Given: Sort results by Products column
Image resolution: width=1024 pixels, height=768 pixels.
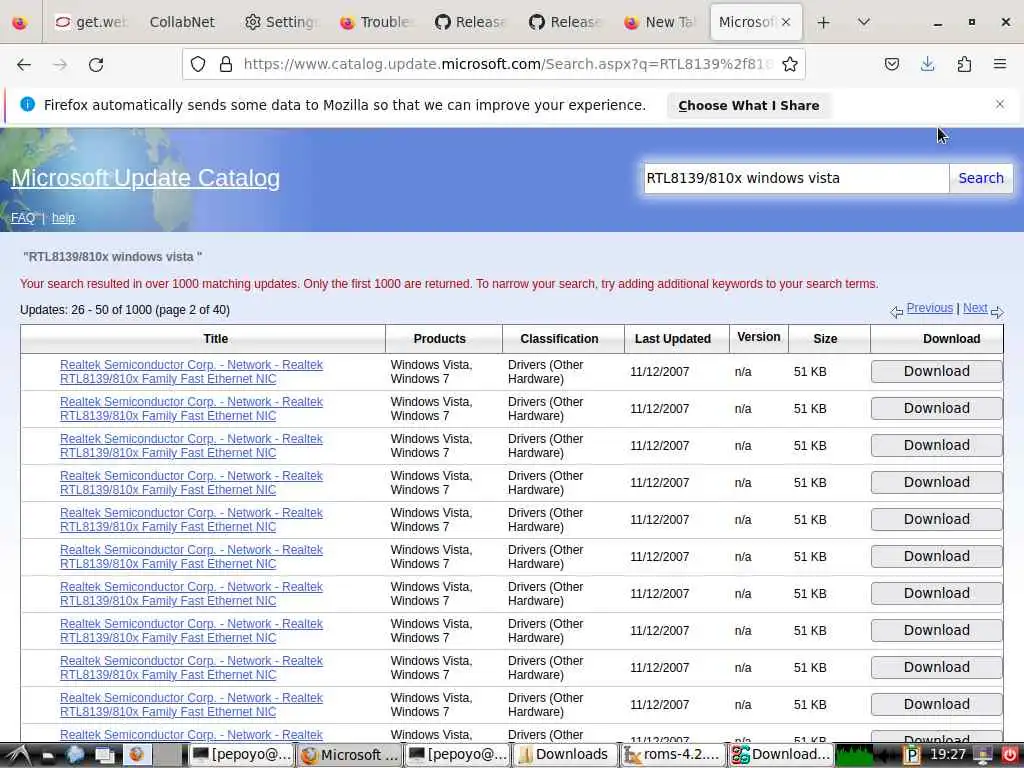Looking at the screenshot, I should [440, 338].
